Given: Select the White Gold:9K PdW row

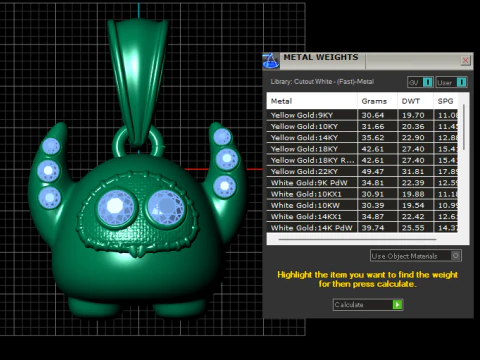Looking at the screenshot, I should [x=362, y=183].
